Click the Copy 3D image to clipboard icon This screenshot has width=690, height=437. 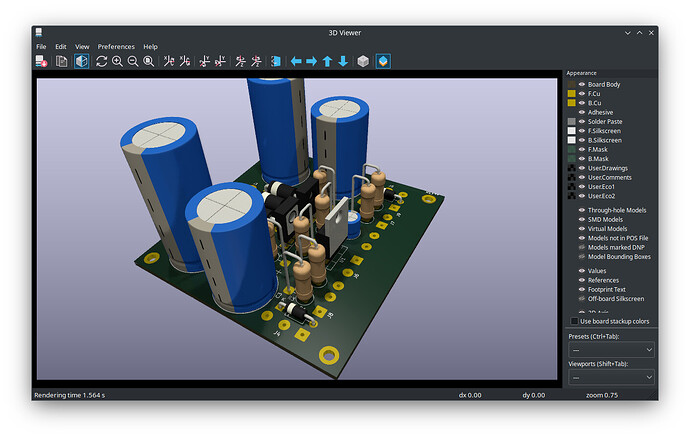(62, 61)
